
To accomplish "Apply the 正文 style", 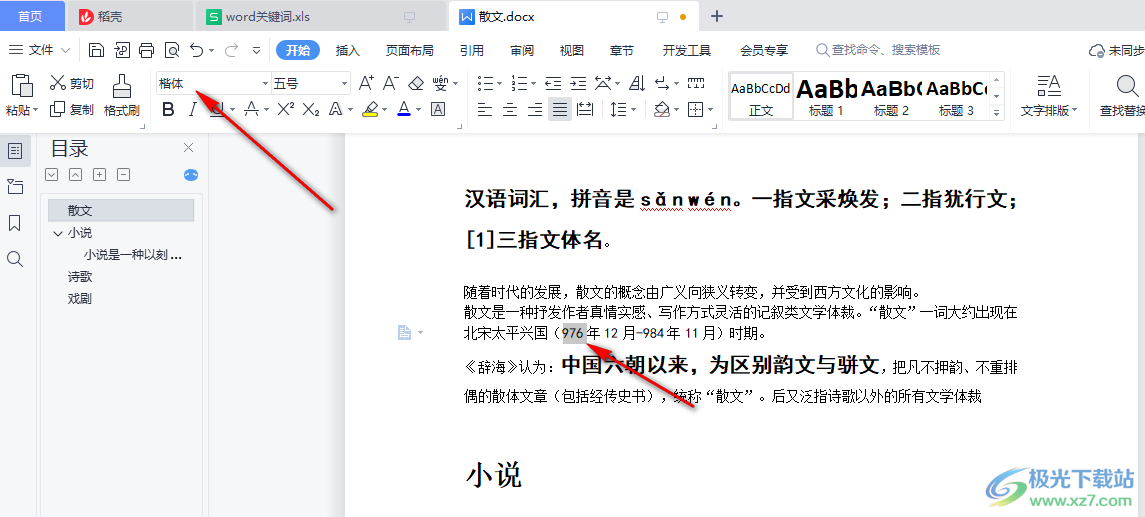I will pos(761,96).
